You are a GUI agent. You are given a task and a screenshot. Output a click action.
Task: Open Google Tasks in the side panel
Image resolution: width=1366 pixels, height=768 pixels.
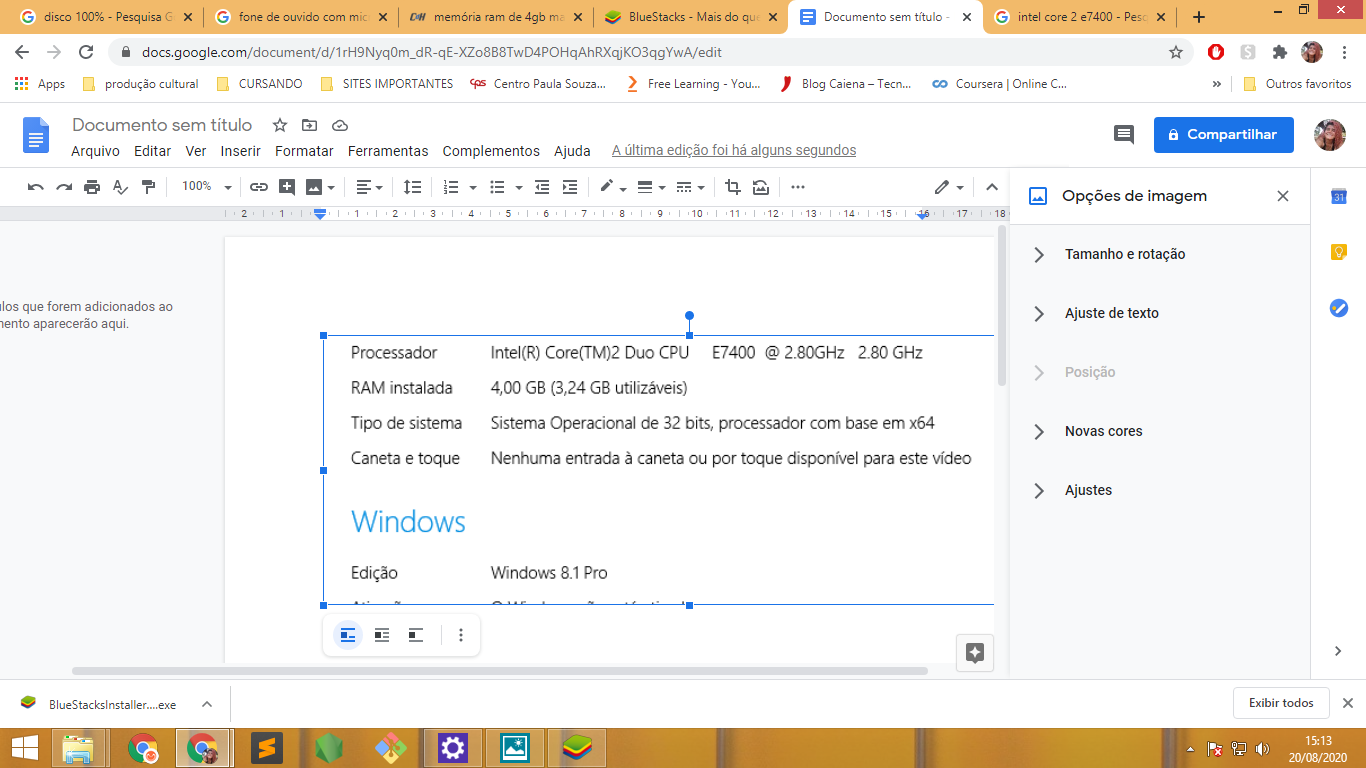(x=1339, y=308)
